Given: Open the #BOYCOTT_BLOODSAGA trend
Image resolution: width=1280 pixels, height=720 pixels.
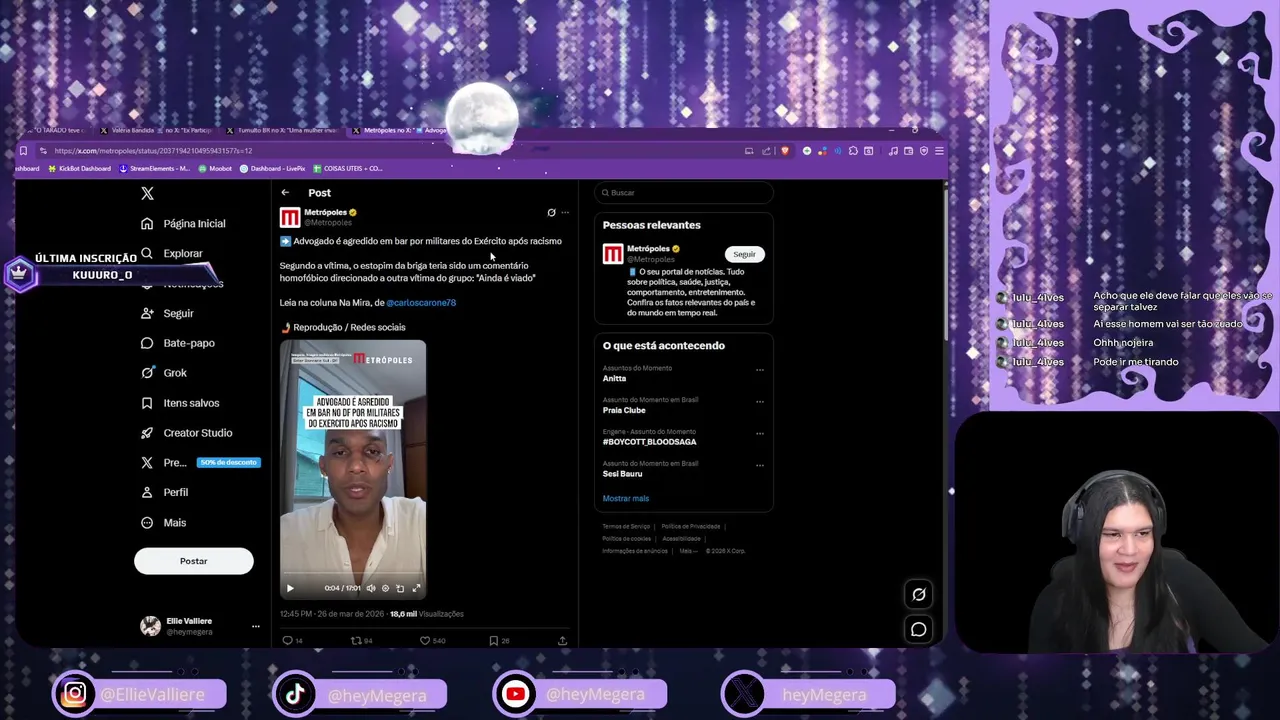Looking at the screenshot, I should click(650, 442).
